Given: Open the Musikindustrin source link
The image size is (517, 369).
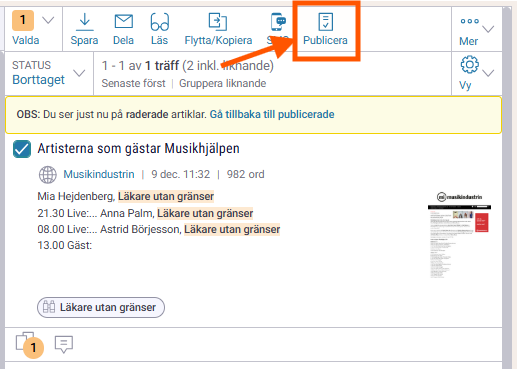Looking at the screenshot, I should click(99, 174).
